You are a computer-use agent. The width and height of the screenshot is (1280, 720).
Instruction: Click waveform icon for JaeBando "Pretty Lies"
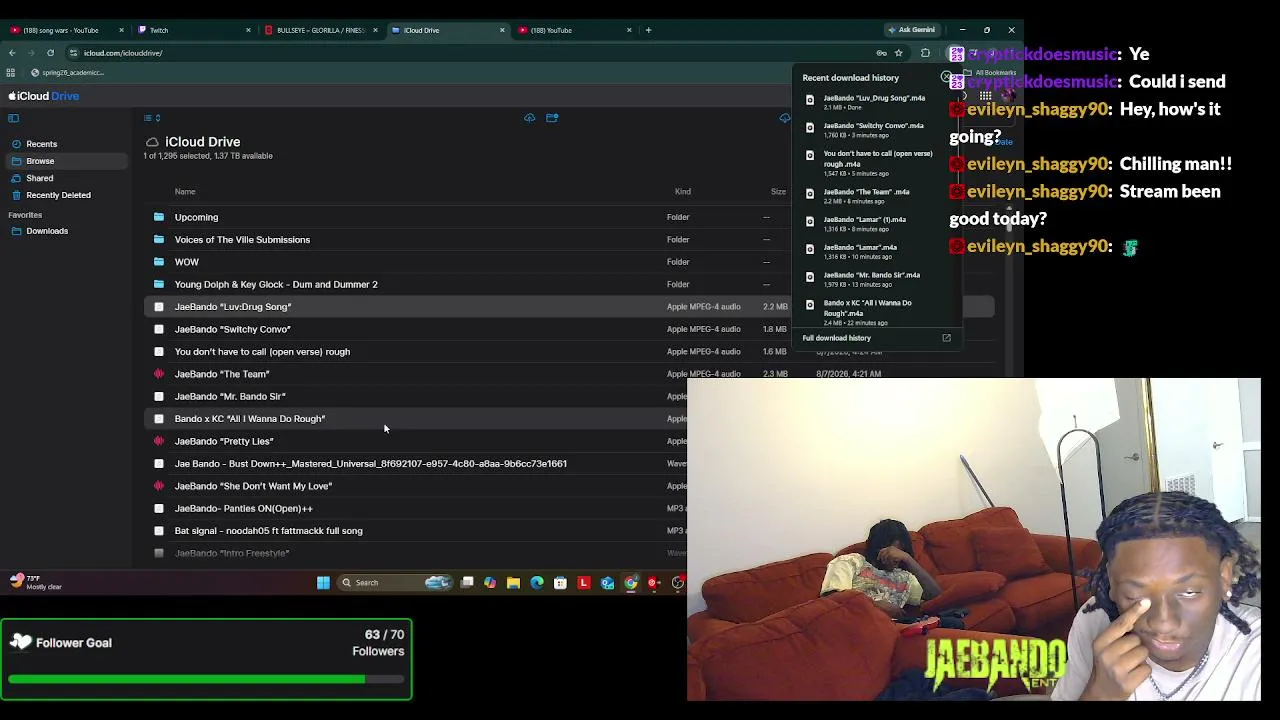(159, 441)
